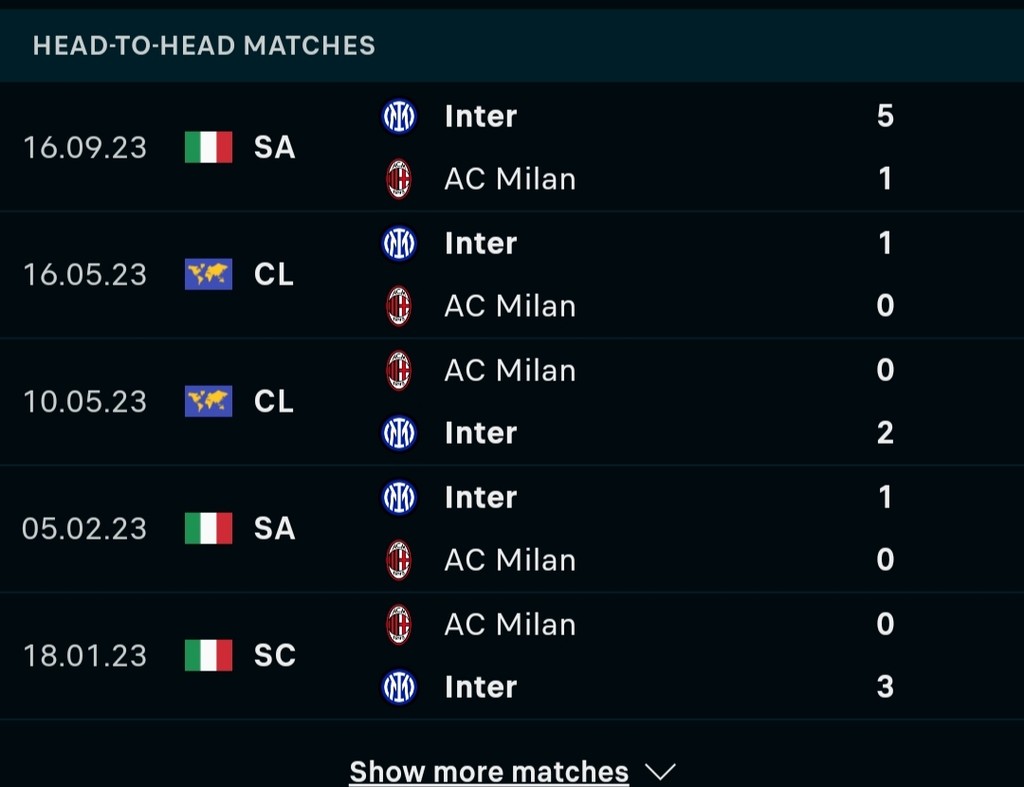
Task: Open the match dated 18.01.23
Action: coord(85,655)
